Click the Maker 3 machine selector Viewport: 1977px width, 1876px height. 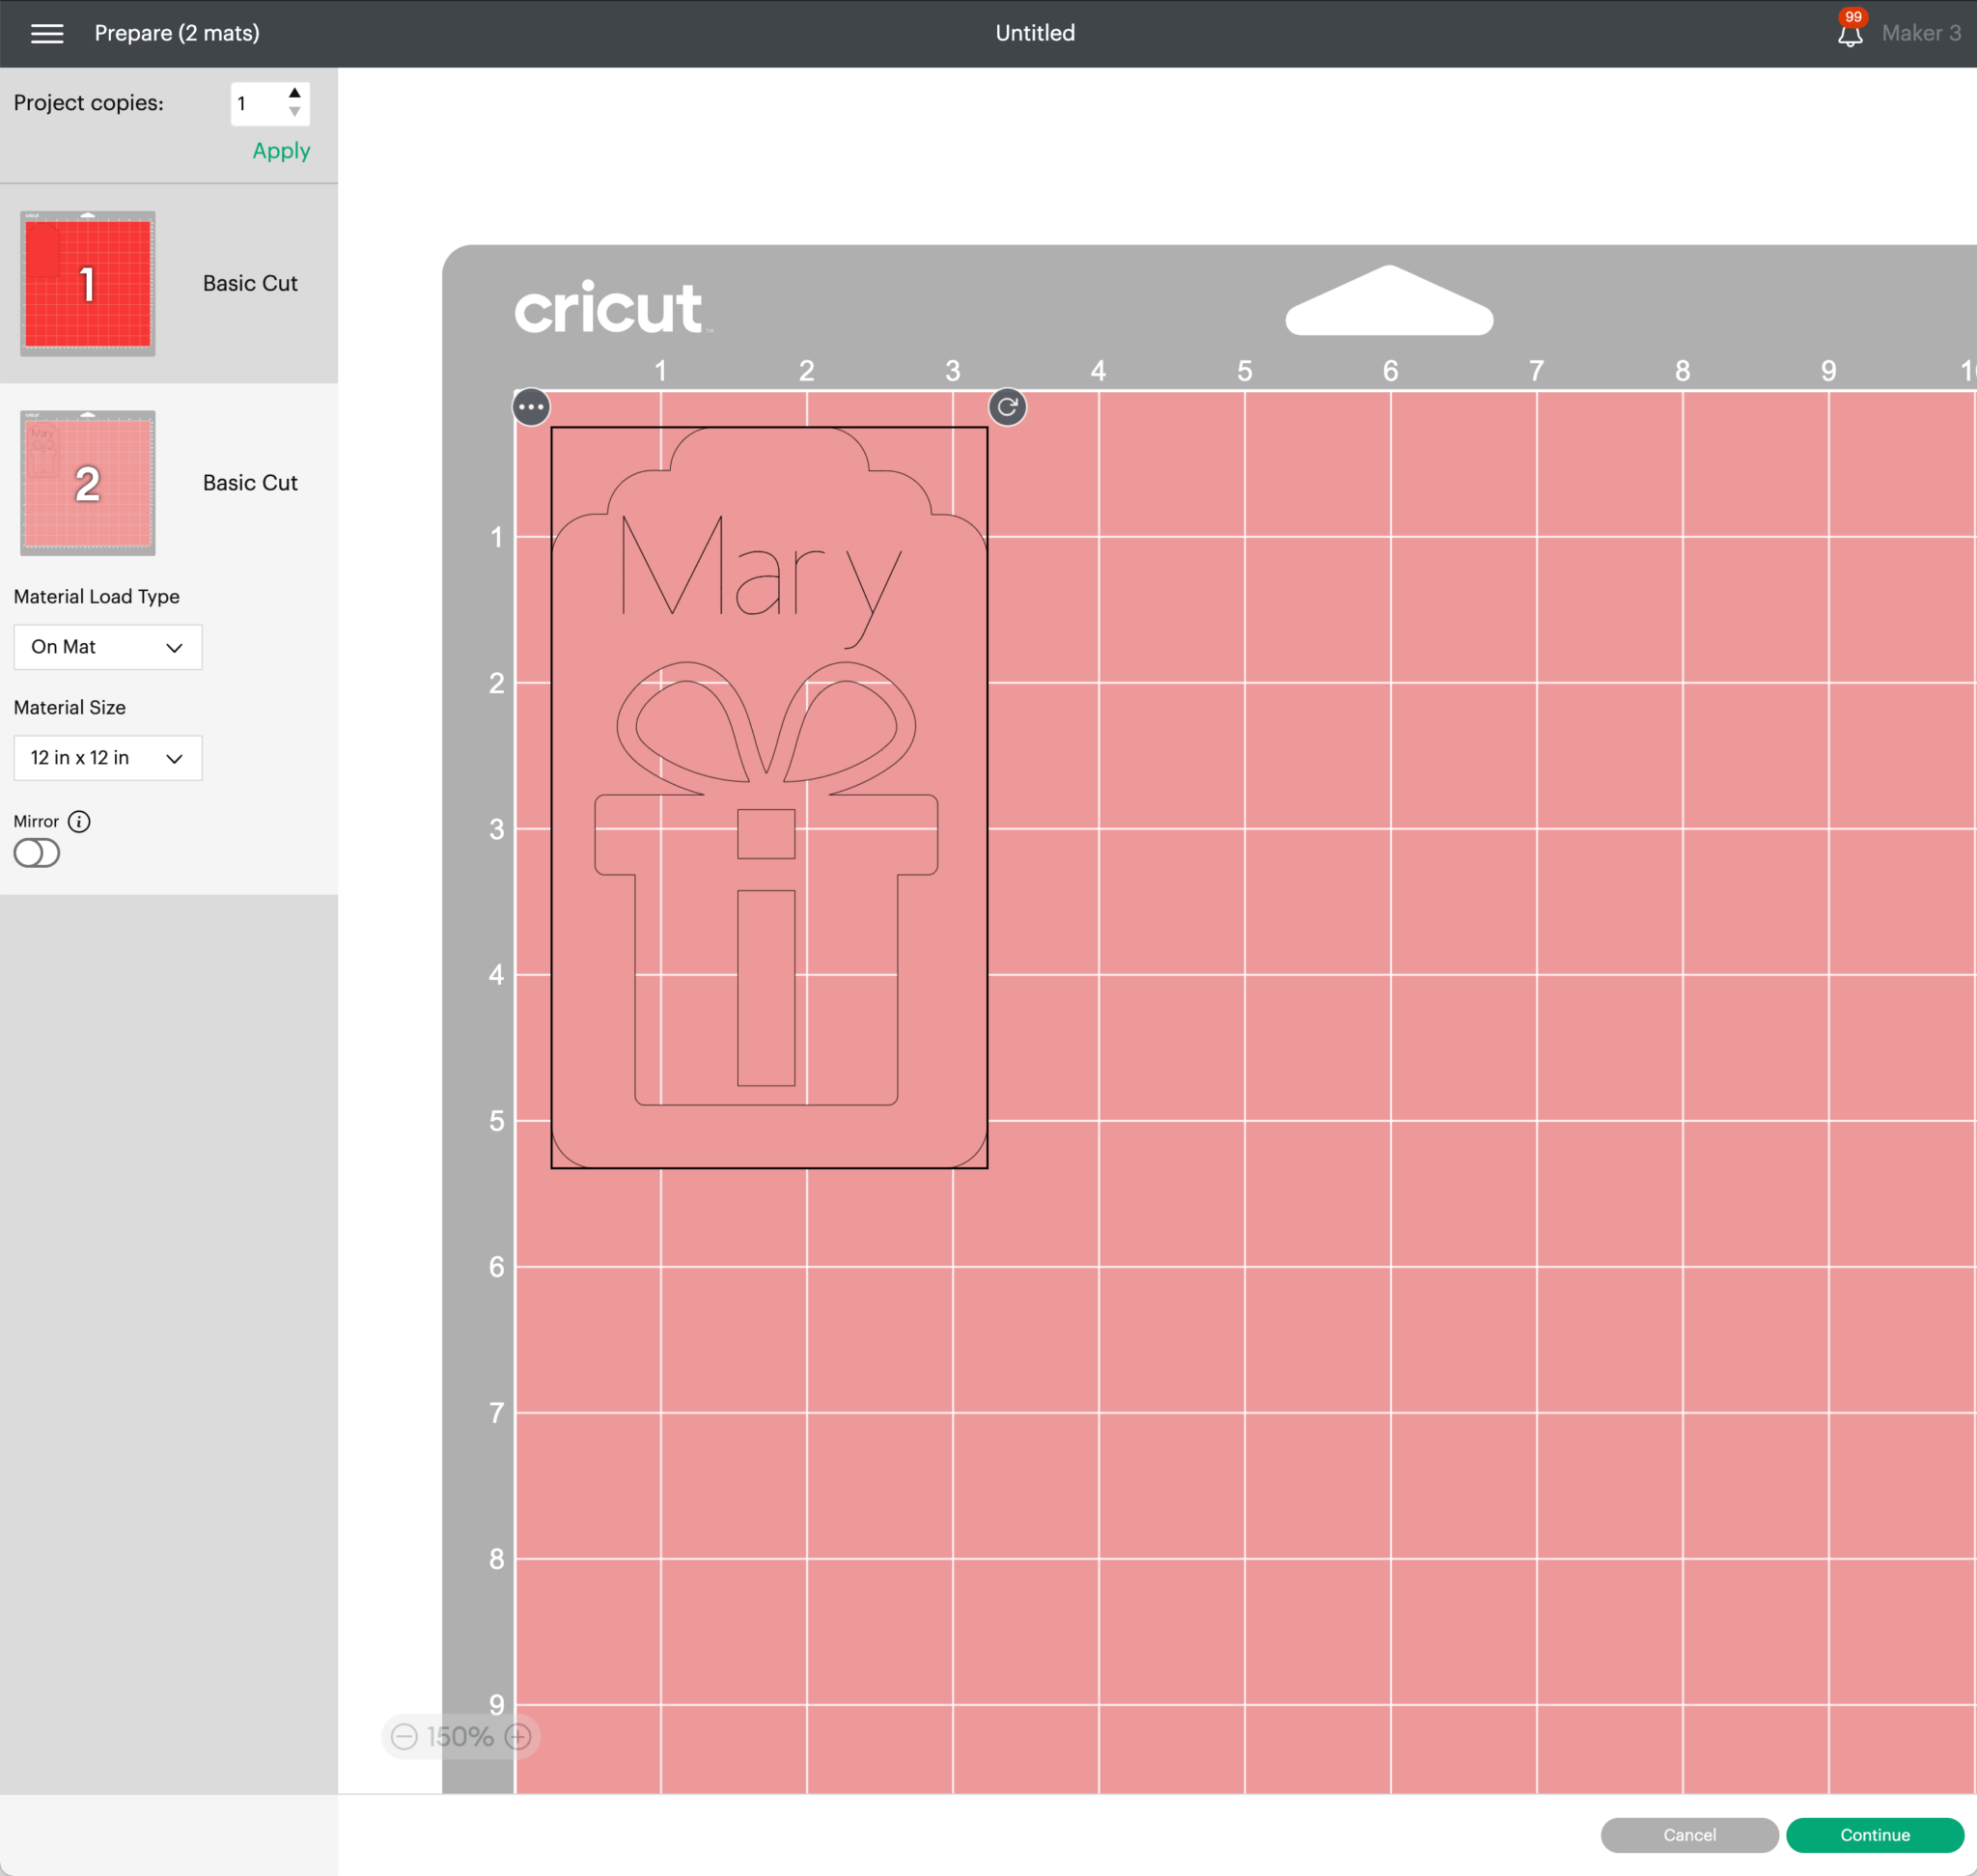tap(1920, 33)
